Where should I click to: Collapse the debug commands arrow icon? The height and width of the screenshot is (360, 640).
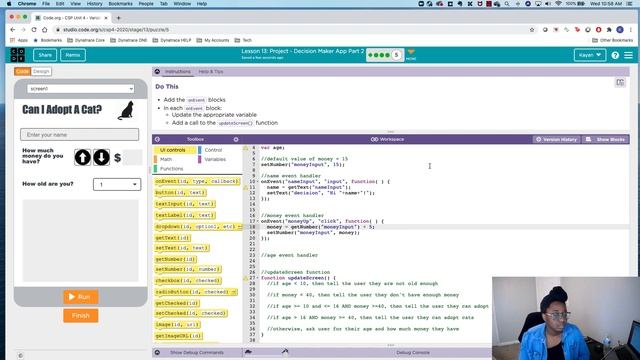[157, 352]
